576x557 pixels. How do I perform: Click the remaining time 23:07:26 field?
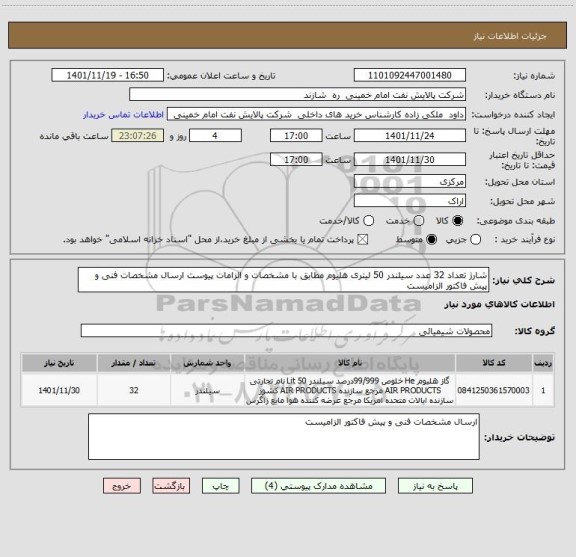click(x=137, y=135)
